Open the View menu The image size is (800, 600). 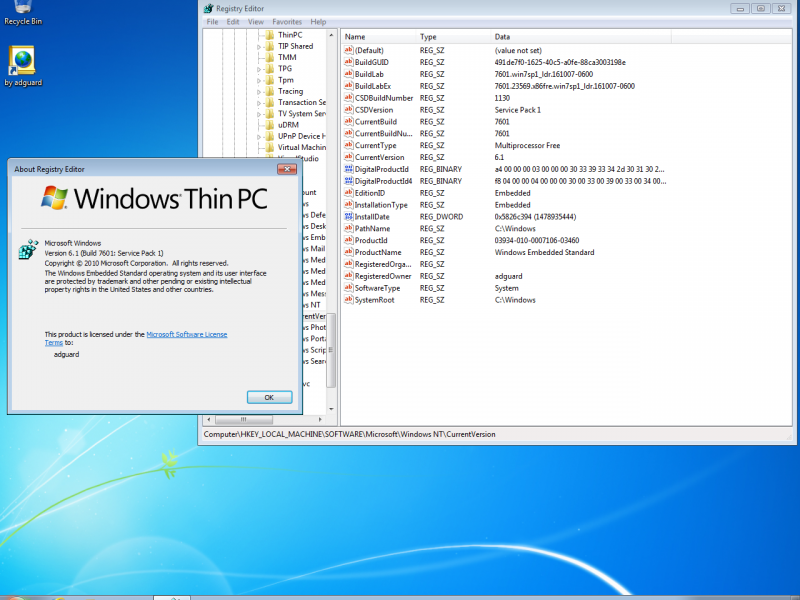pyautogui.click(x=256, y=22)
